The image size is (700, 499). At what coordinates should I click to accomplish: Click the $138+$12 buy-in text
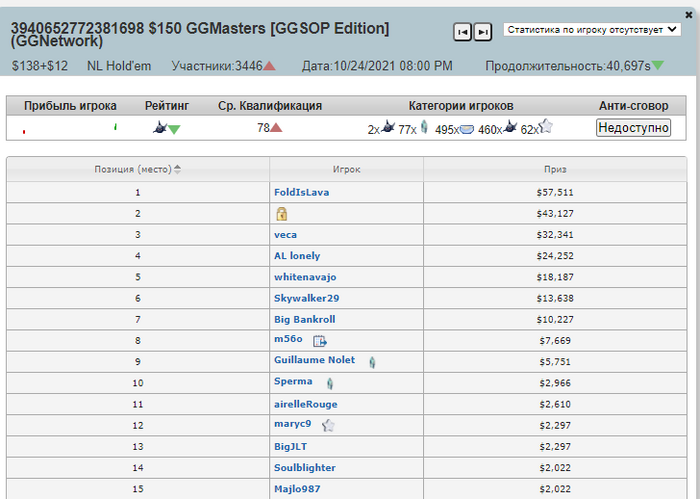click(40, 66)
